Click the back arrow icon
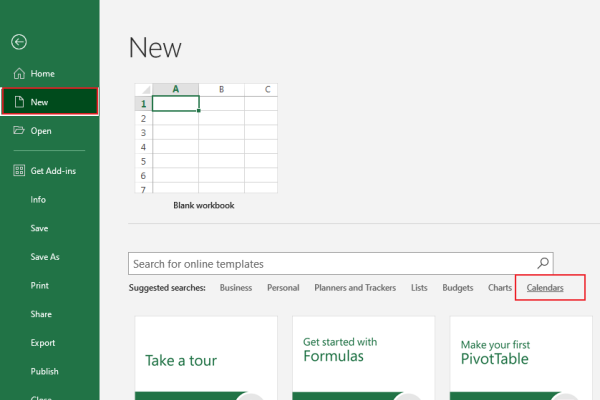 (18, 42)
